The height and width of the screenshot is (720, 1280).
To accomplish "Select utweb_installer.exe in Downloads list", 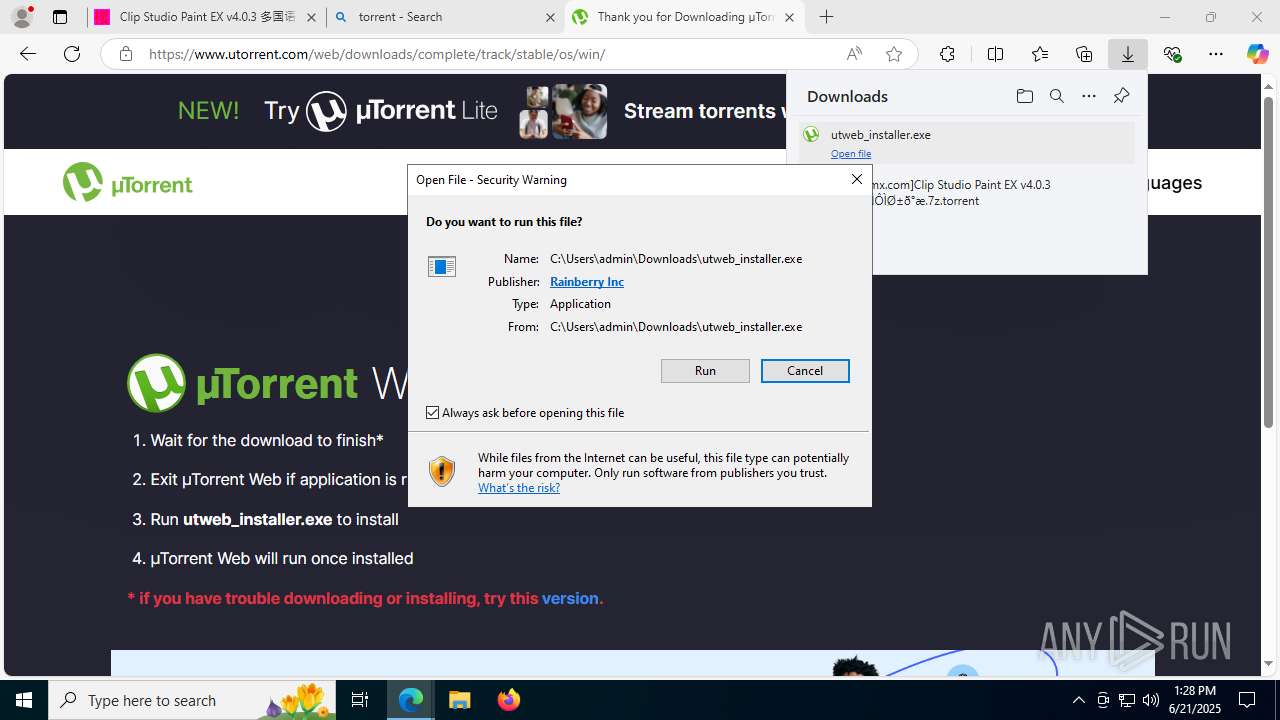I will coord(967,143).
